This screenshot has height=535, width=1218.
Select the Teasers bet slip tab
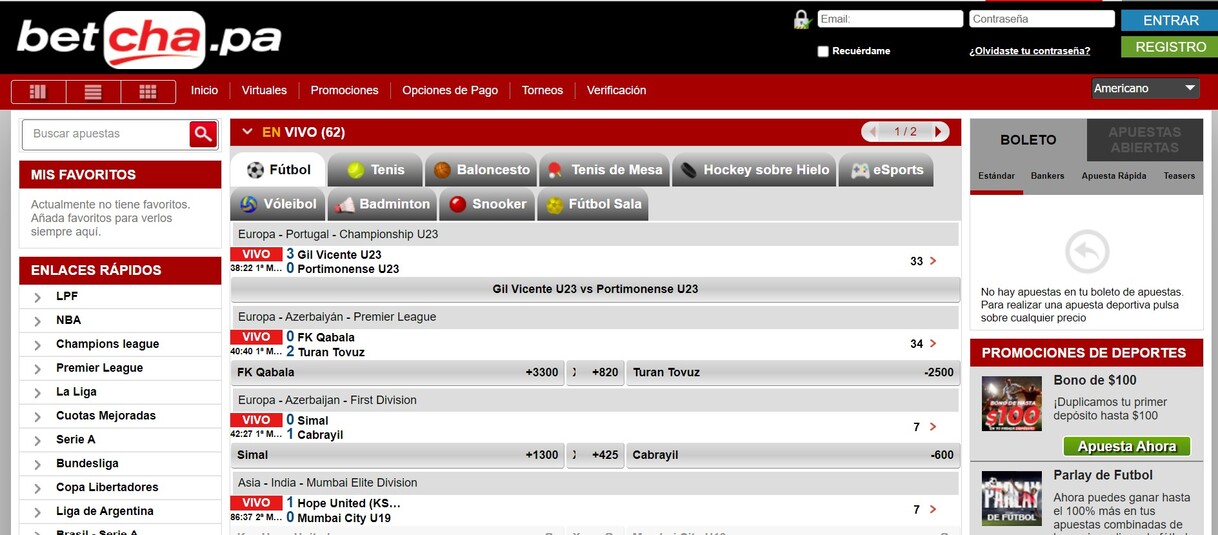coord(1179,176)
